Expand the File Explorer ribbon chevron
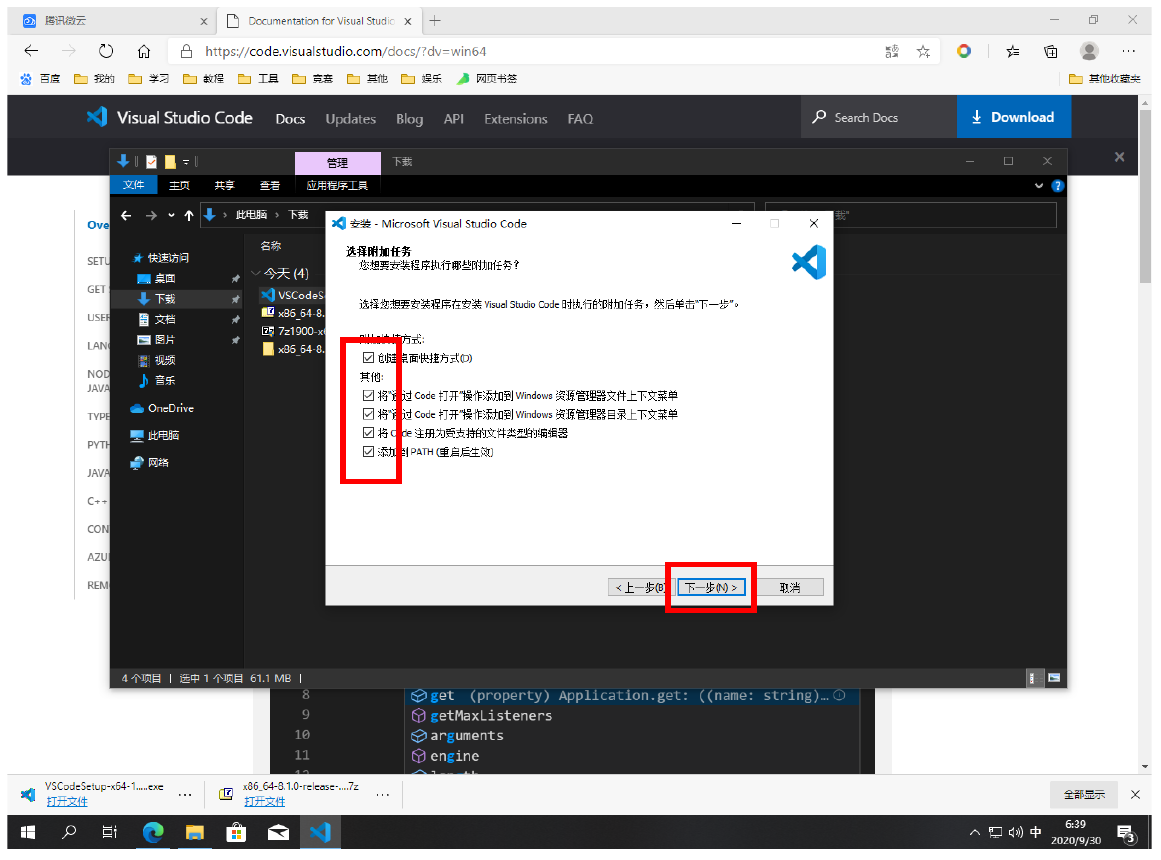Screen dimensions: 1161x860 click(x=1040, y=185)
